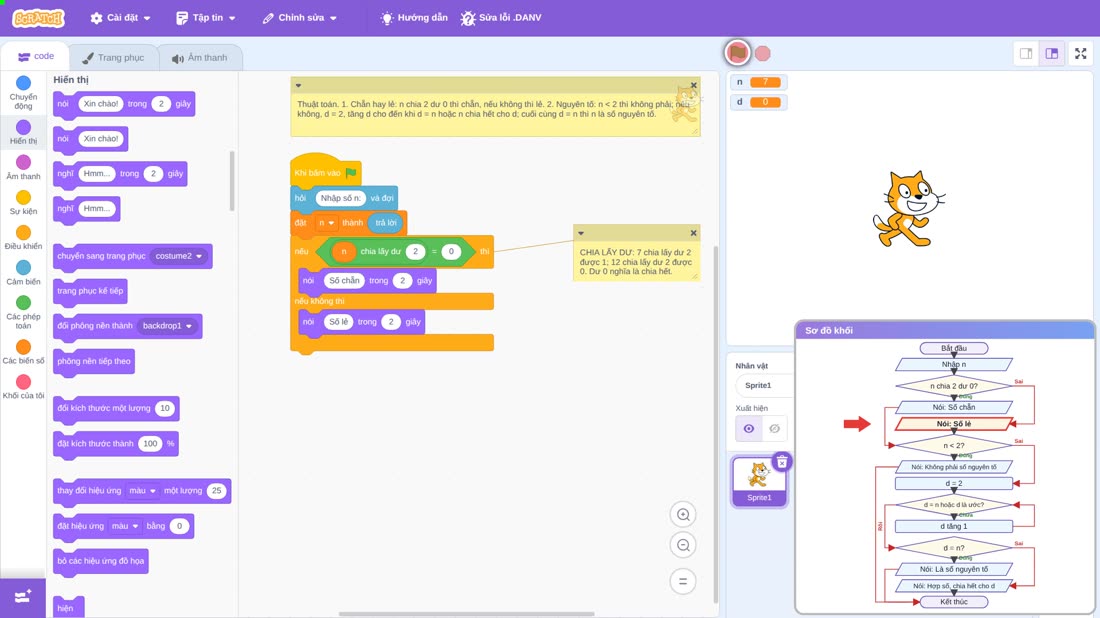Open the backdrop1 dropdown in palette

pos(167,325)
